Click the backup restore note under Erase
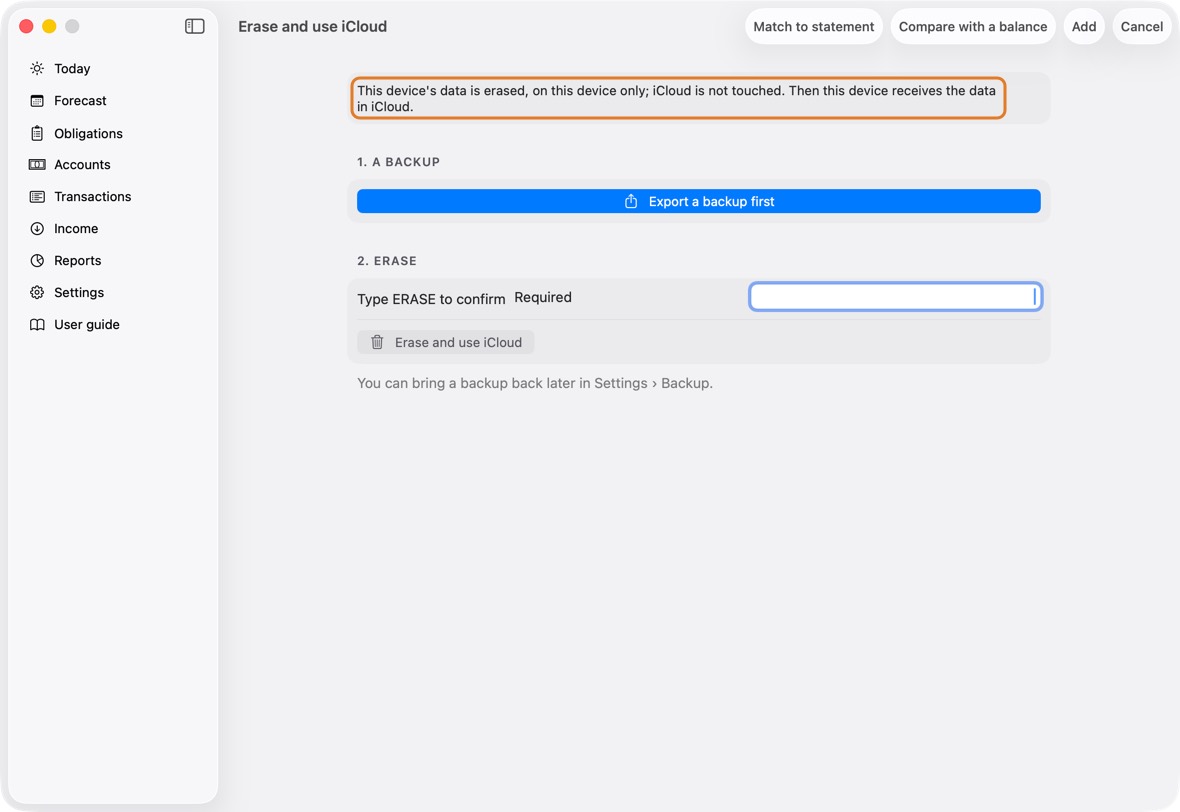The height and width of the screenshot is (812, 1180). coord(534,383)
